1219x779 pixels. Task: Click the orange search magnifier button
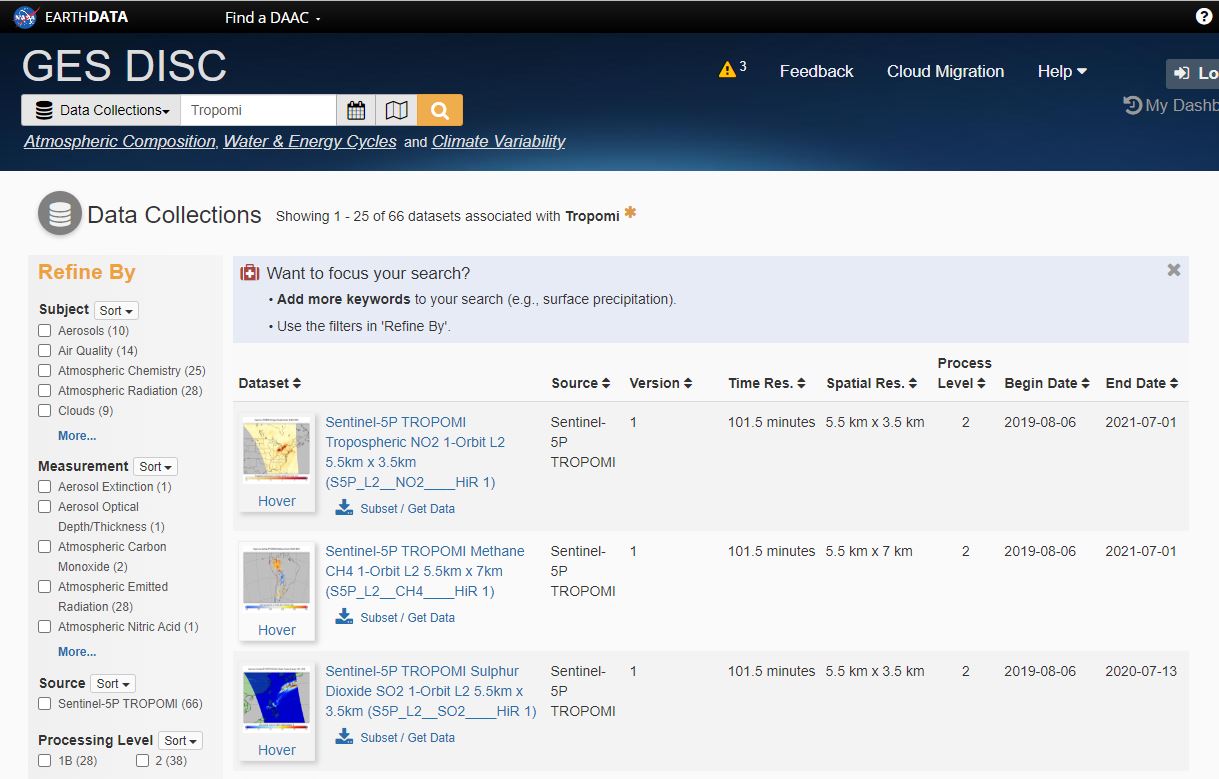coord(440,110)
